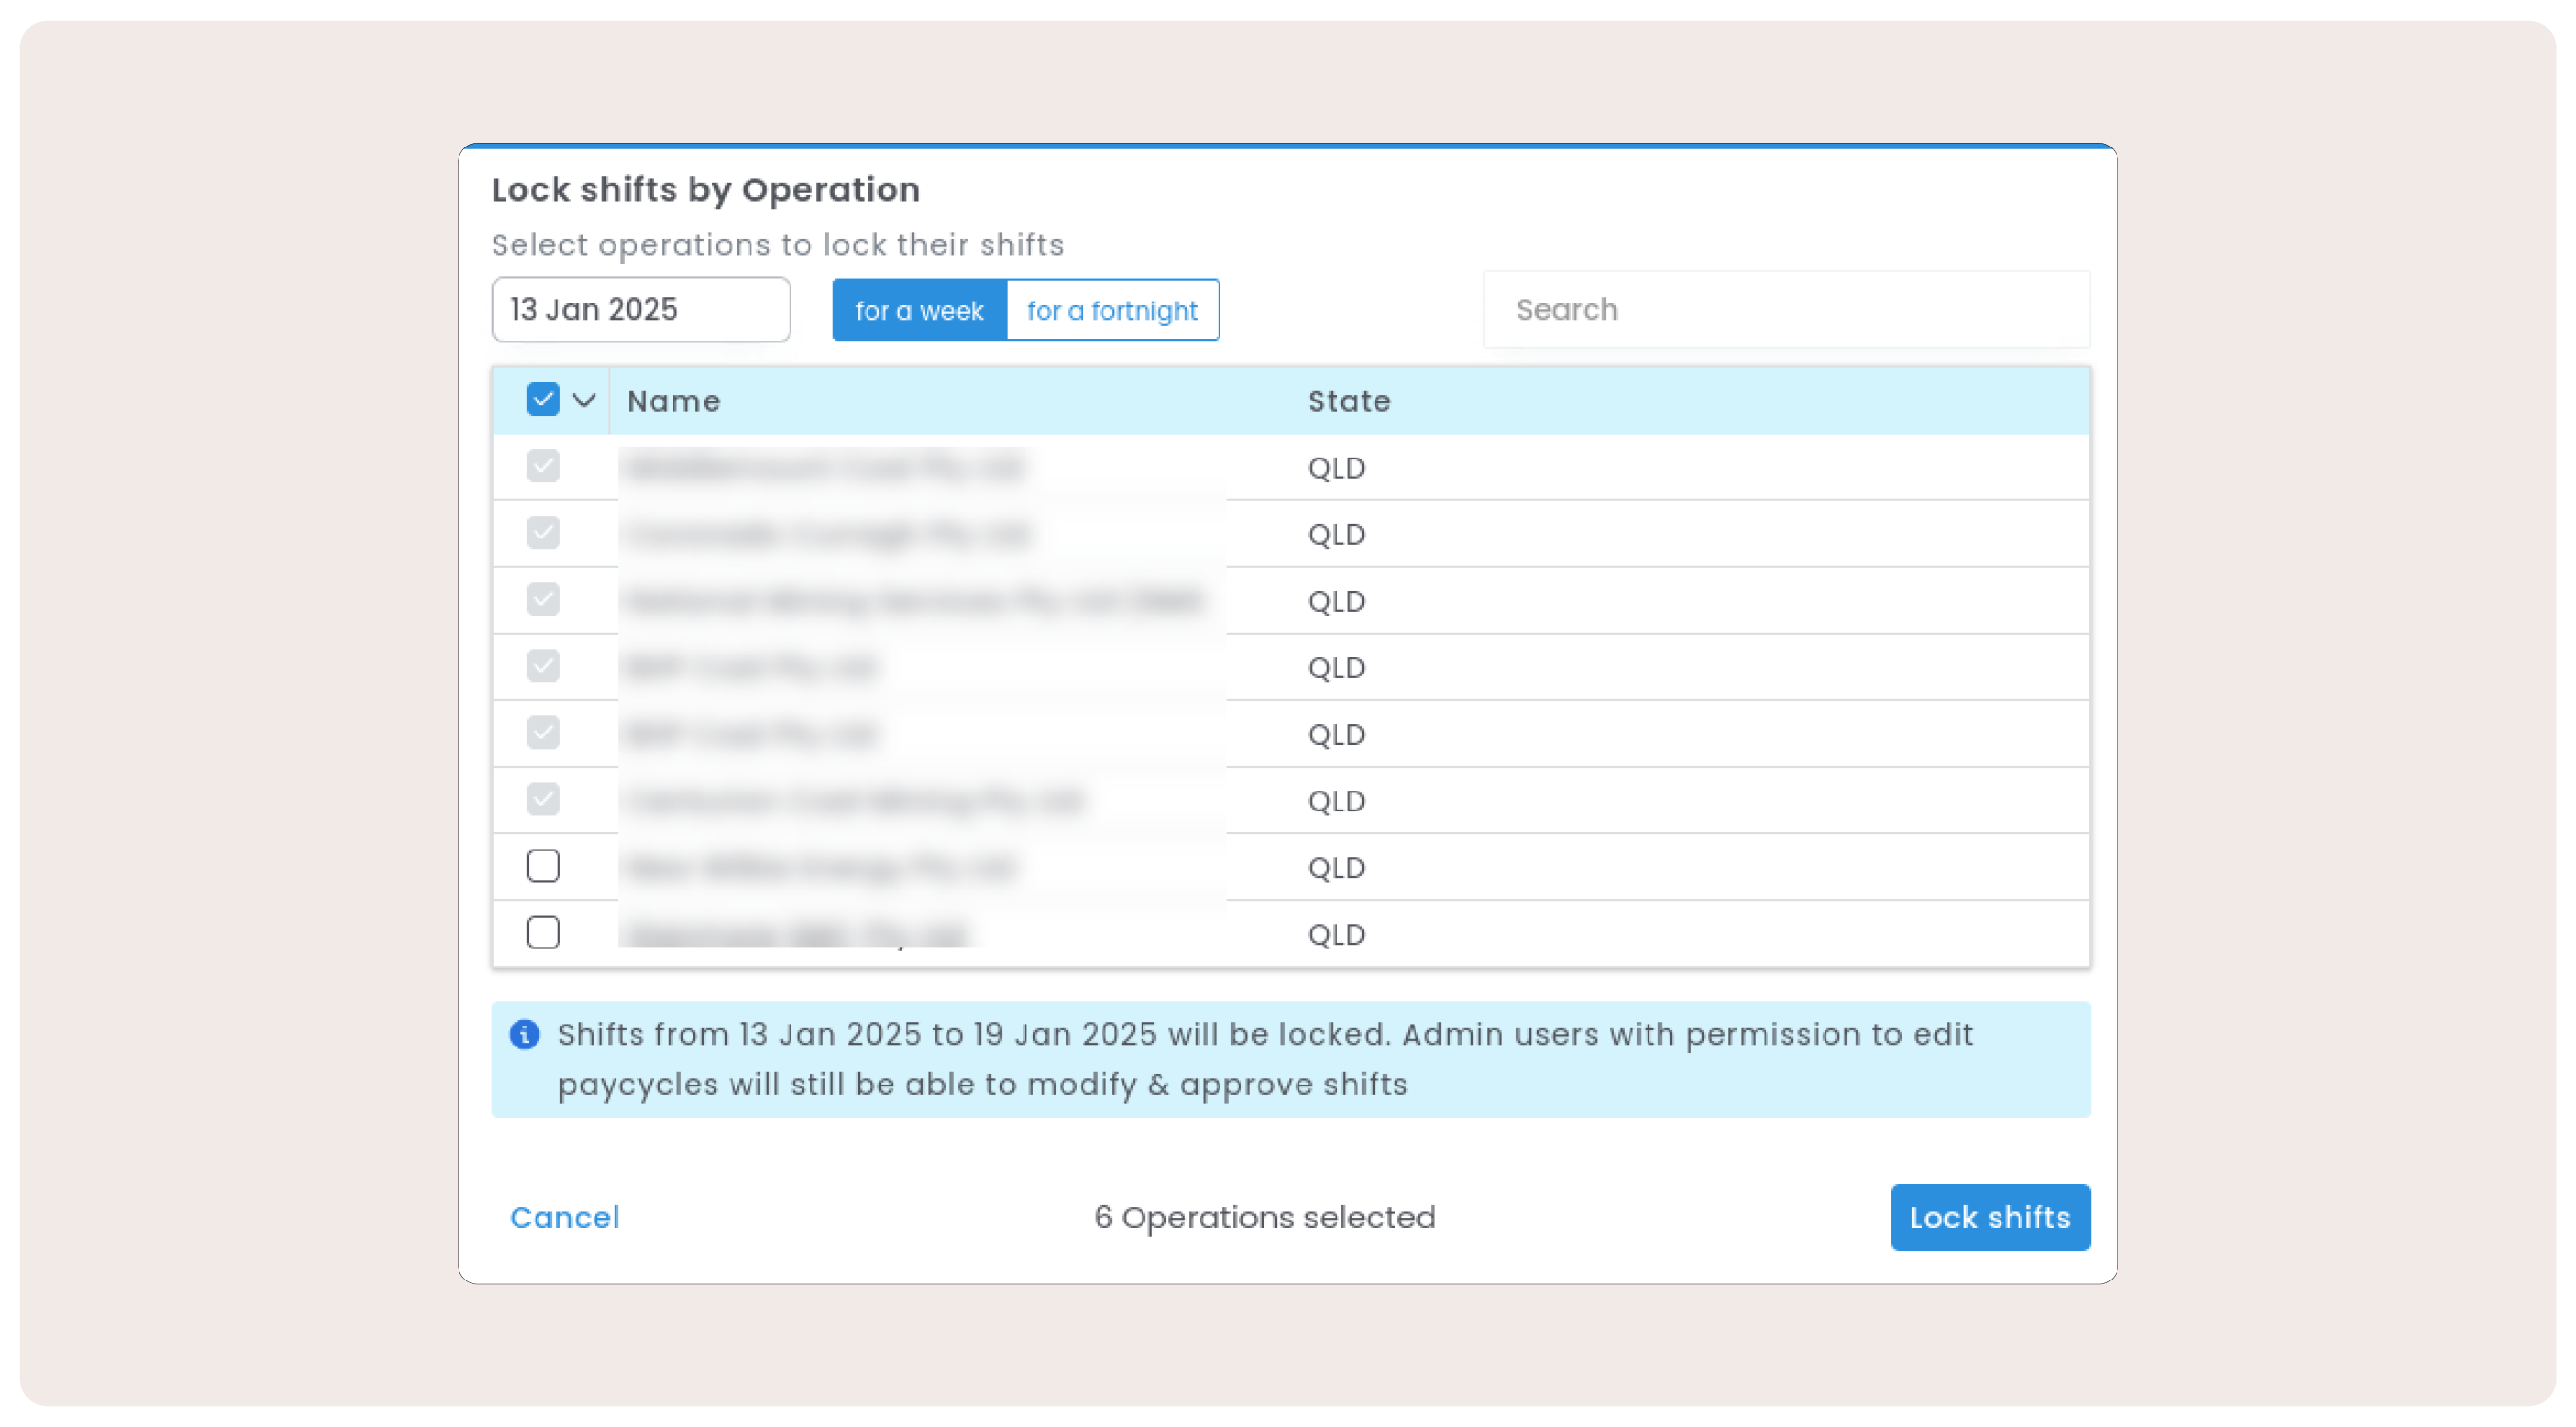2576x1427 pixels.
Task: Open the 13 Jan 2025 date picker field
Action: pyautogui.click(x=641, y=310)
